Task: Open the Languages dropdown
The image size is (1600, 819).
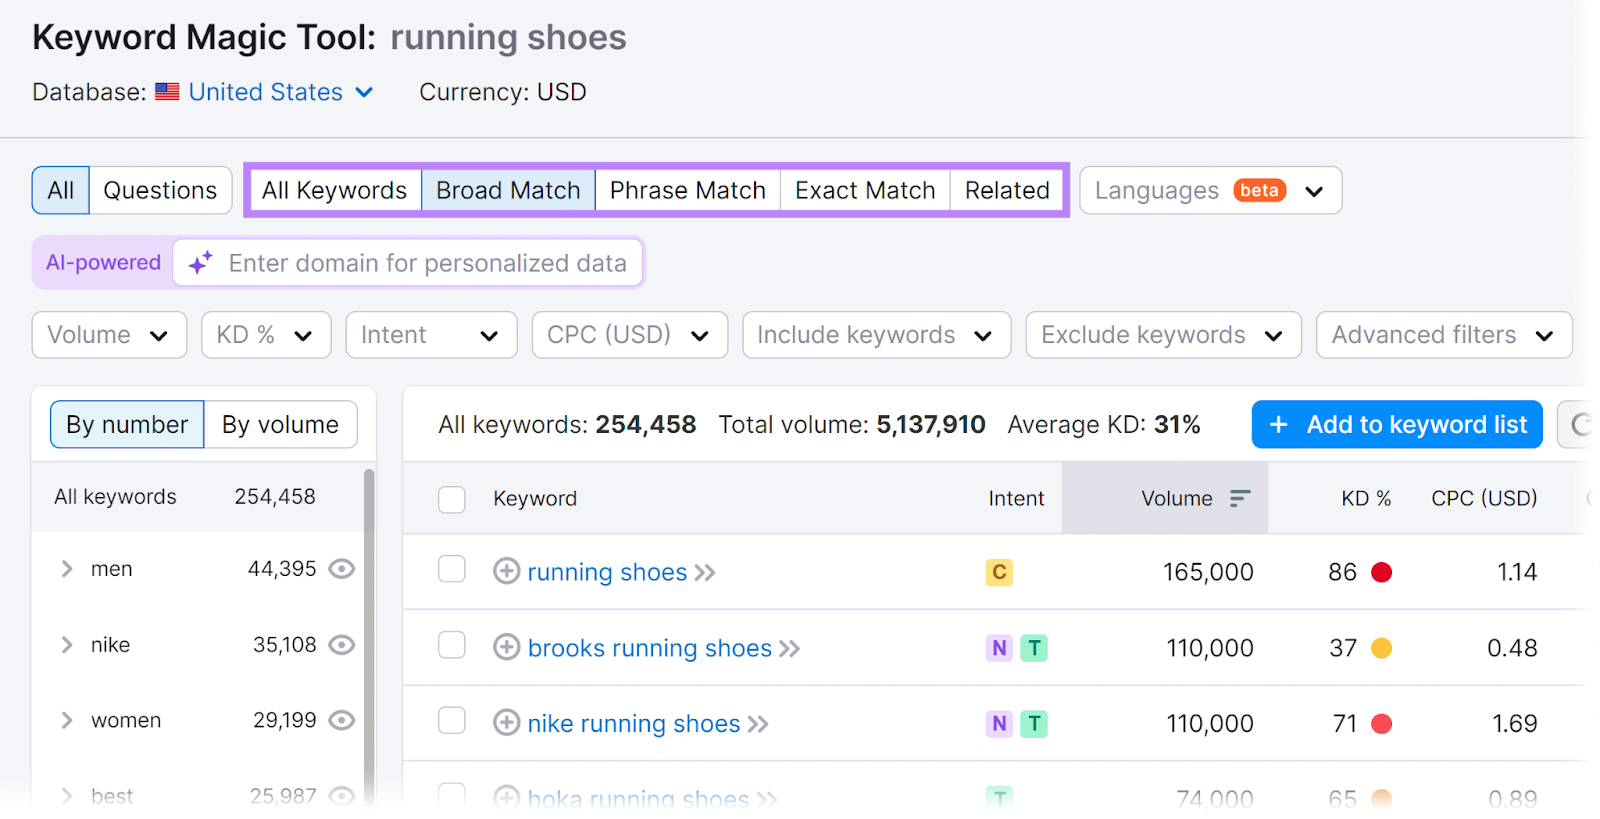Action: pyautogui.click(x=1210, y=190)
